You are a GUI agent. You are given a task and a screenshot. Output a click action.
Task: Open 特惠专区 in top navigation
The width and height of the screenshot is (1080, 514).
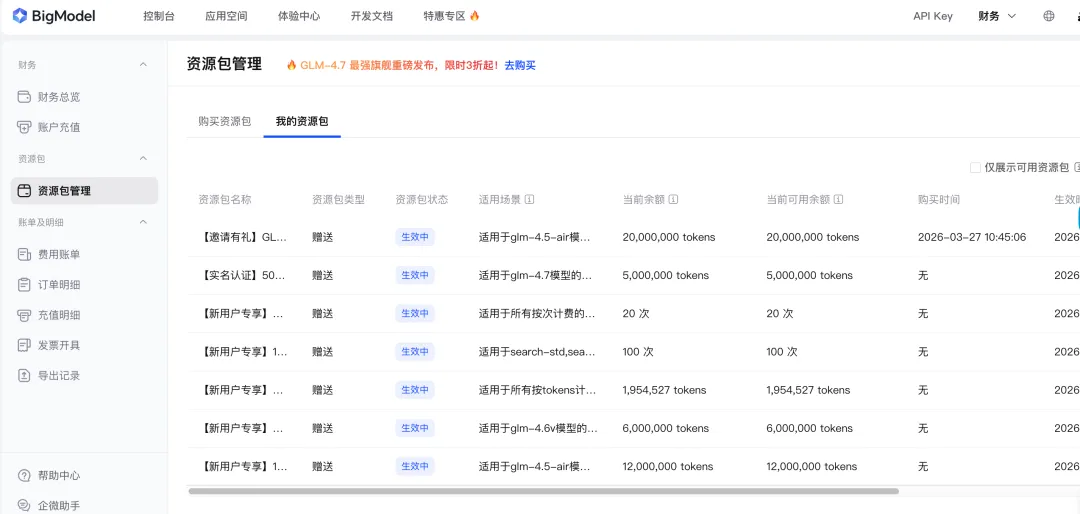(x=444, y=16)
